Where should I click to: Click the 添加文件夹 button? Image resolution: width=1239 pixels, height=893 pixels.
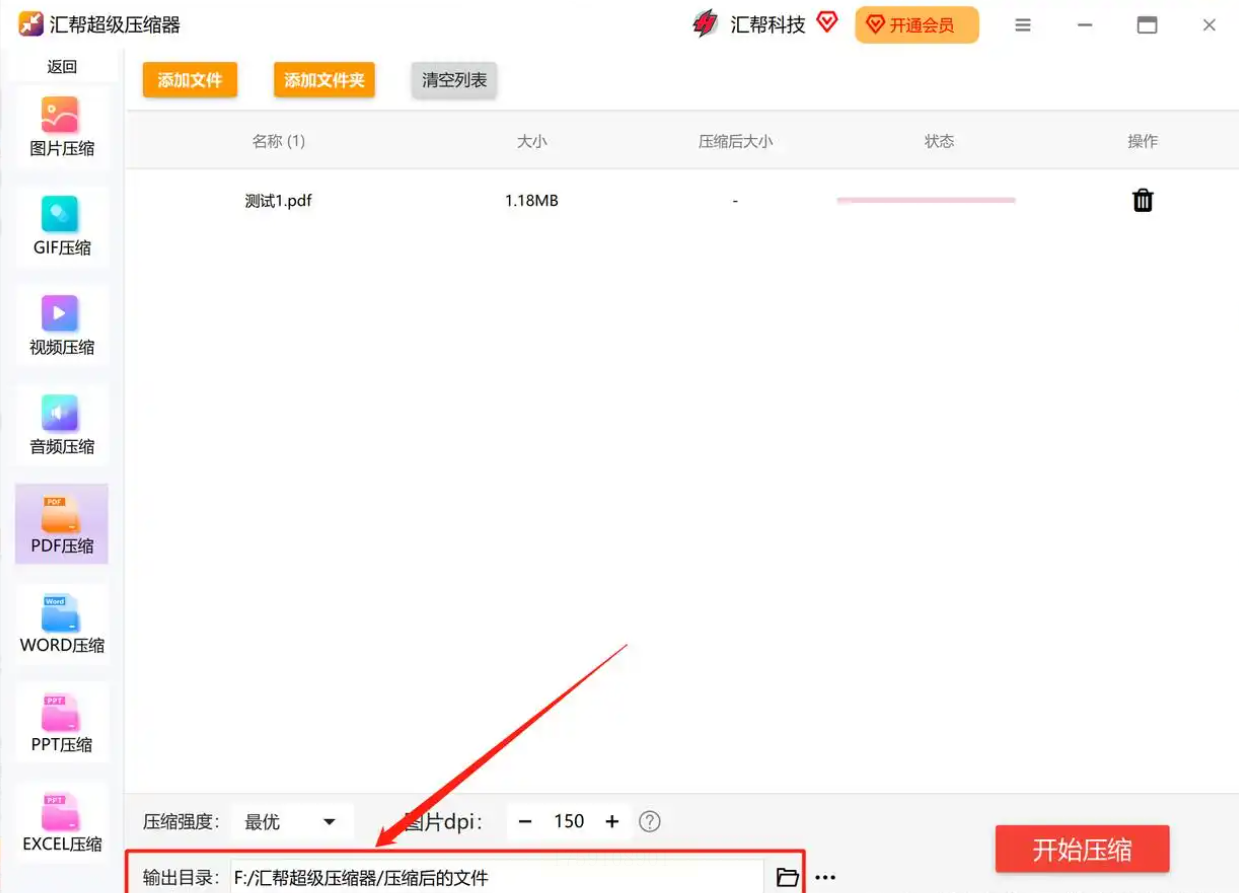[x=324, y=80]
